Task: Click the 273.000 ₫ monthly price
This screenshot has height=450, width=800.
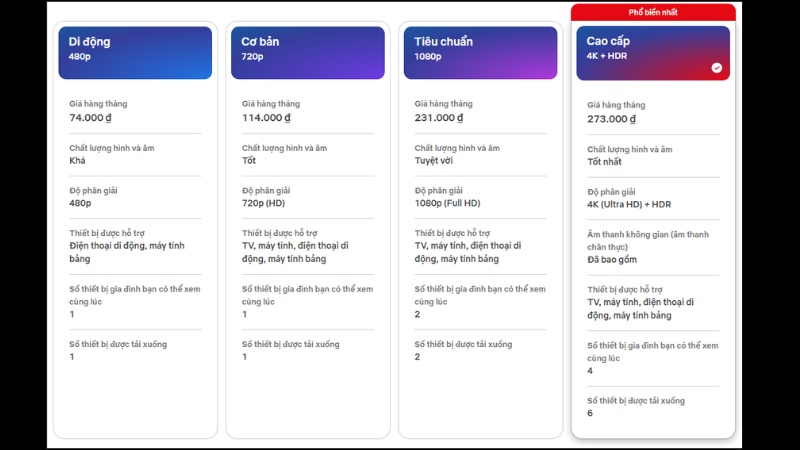Action: pos(612,119)
